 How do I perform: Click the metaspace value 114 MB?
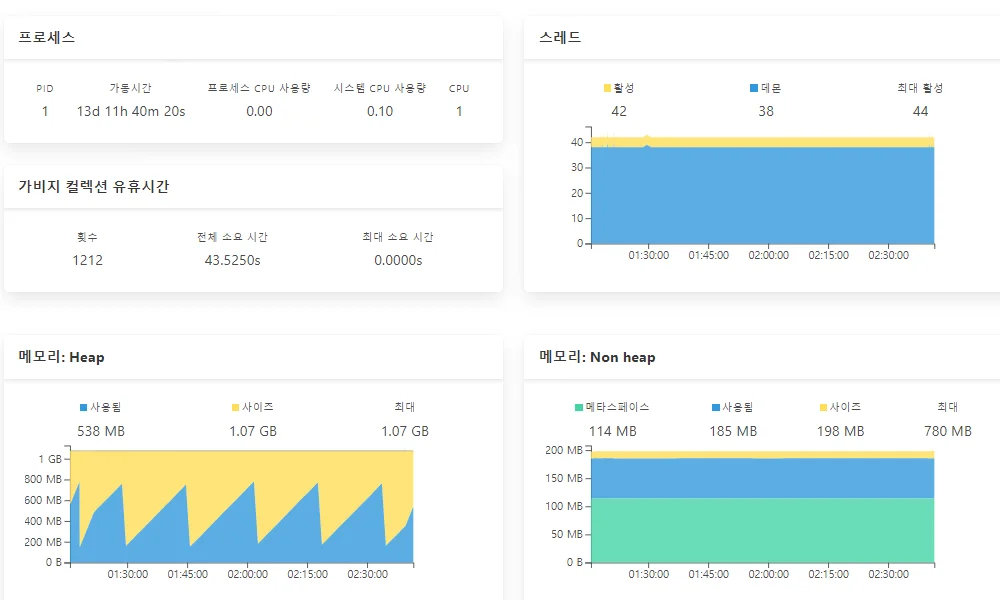(x=612, y=431)
